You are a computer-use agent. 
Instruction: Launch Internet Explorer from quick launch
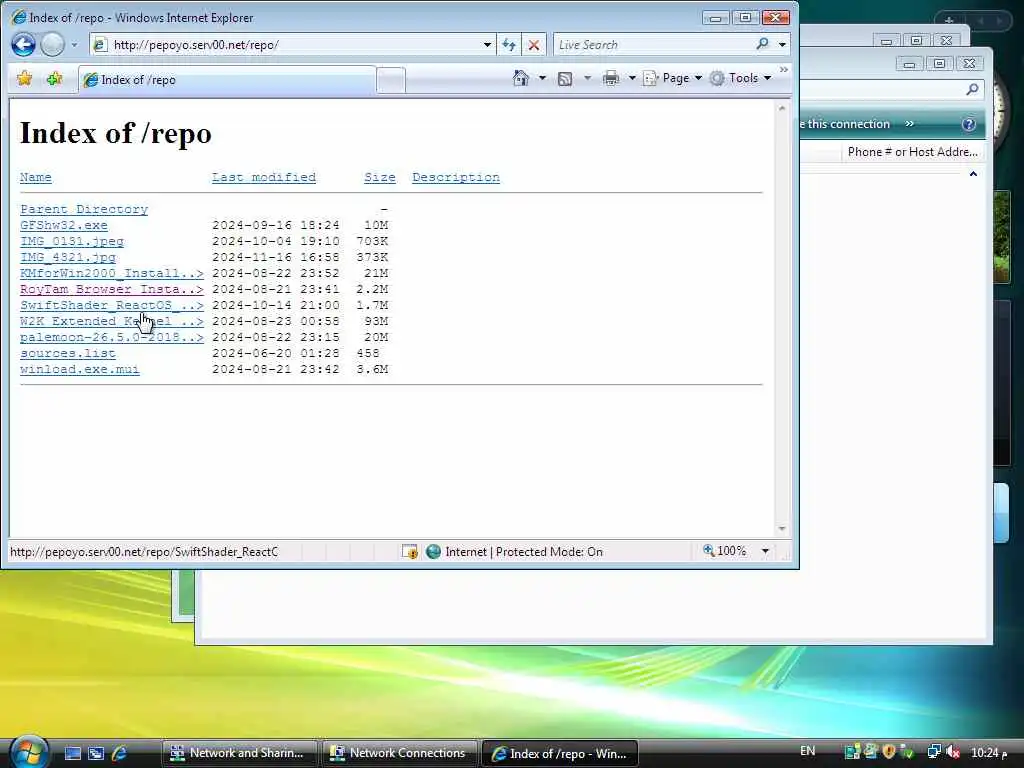tap(120, 754)
